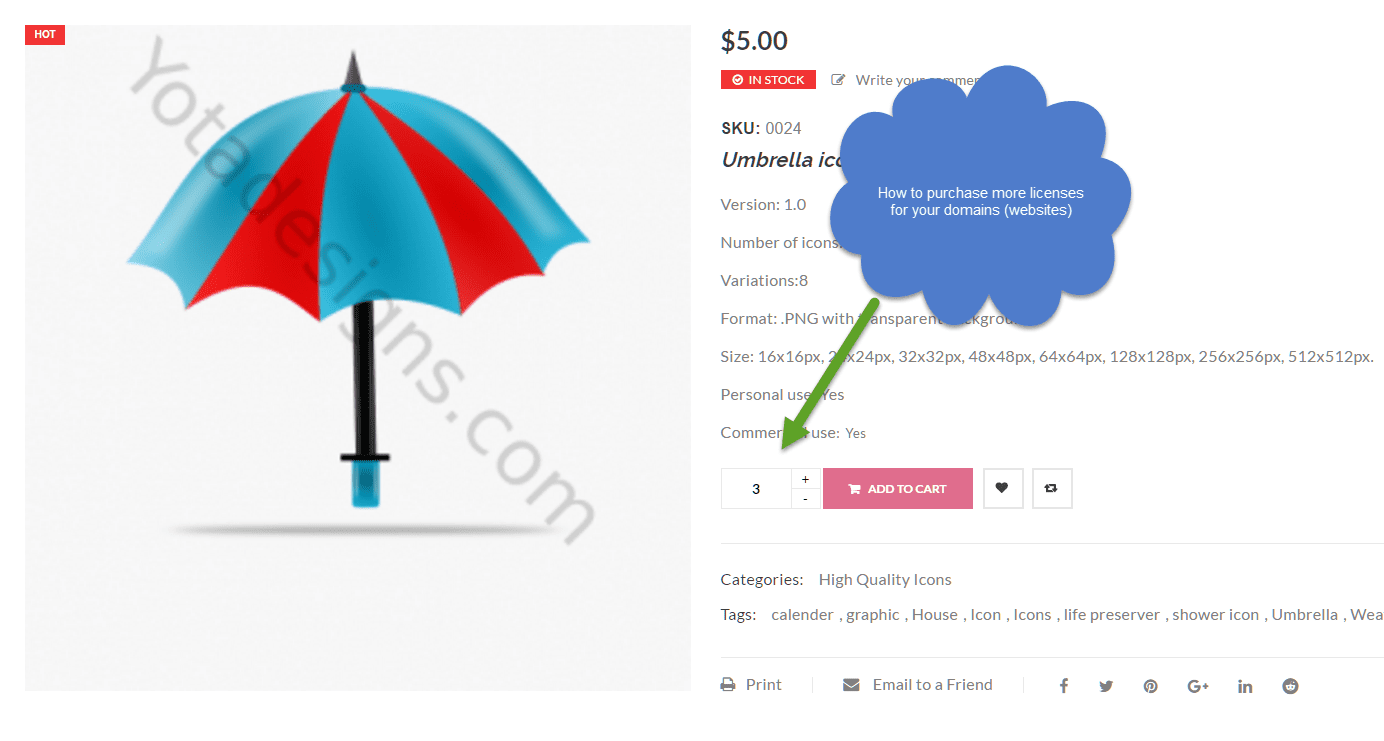1384x741 pixels.
Task: Select the life preserver tag
Action: point(1112,615)
